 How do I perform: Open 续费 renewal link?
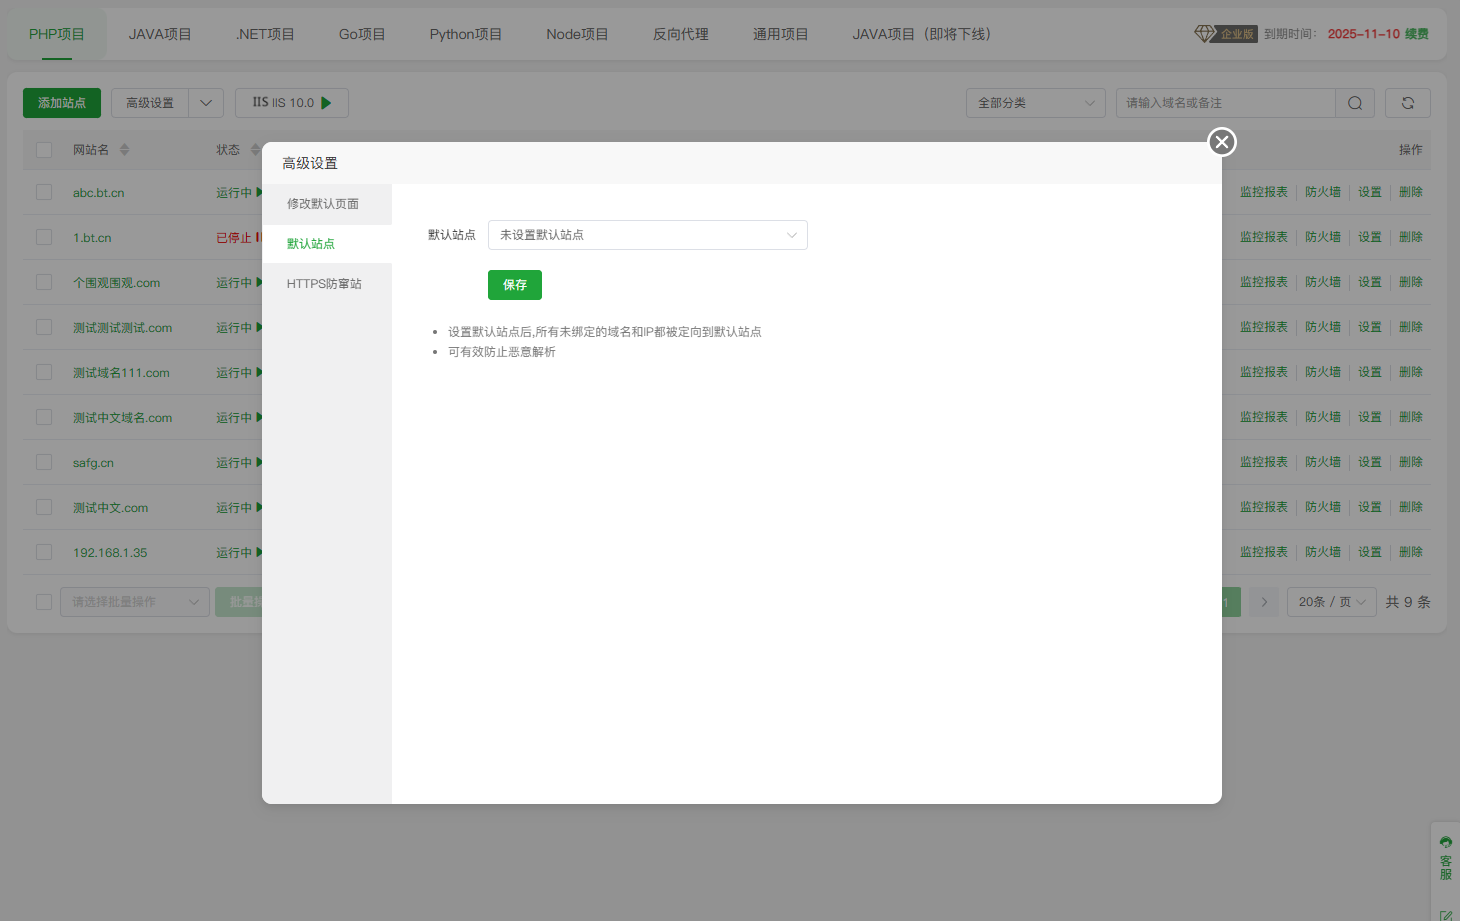(x=1416, y=33)
